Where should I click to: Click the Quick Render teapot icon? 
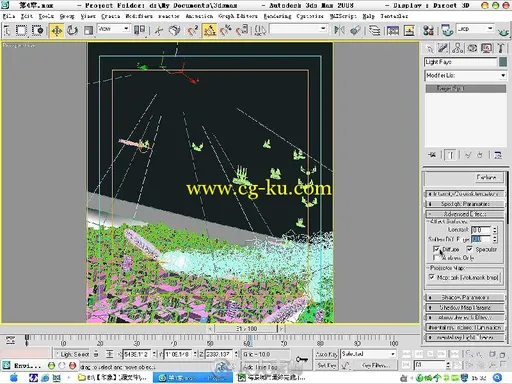504,31
